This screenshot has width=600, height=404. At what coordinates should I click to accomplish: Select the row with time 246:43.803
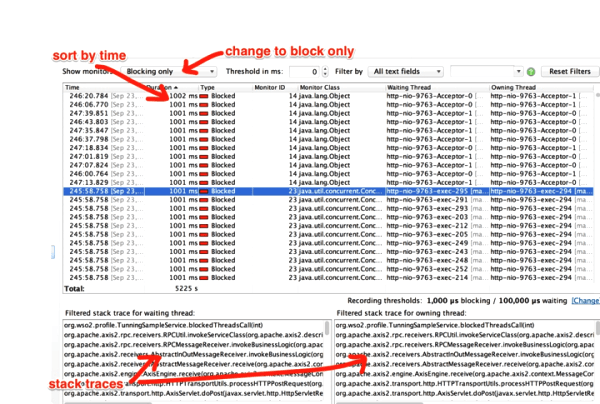[x=328, y=122]
